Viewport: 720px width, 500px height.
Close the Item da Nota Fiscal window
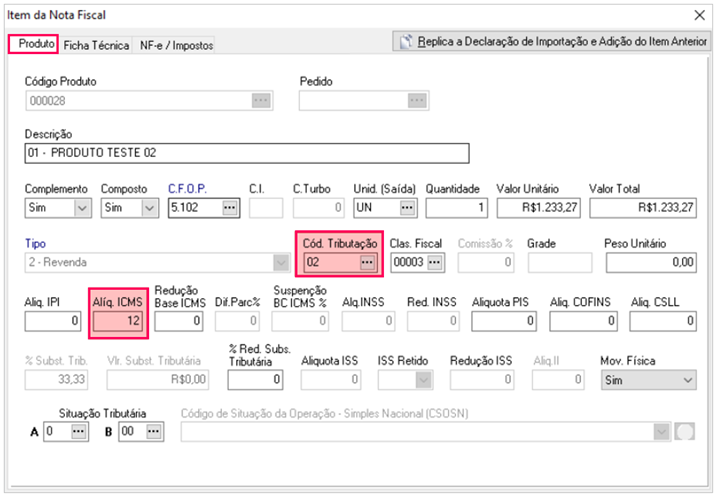click(699, 15)
